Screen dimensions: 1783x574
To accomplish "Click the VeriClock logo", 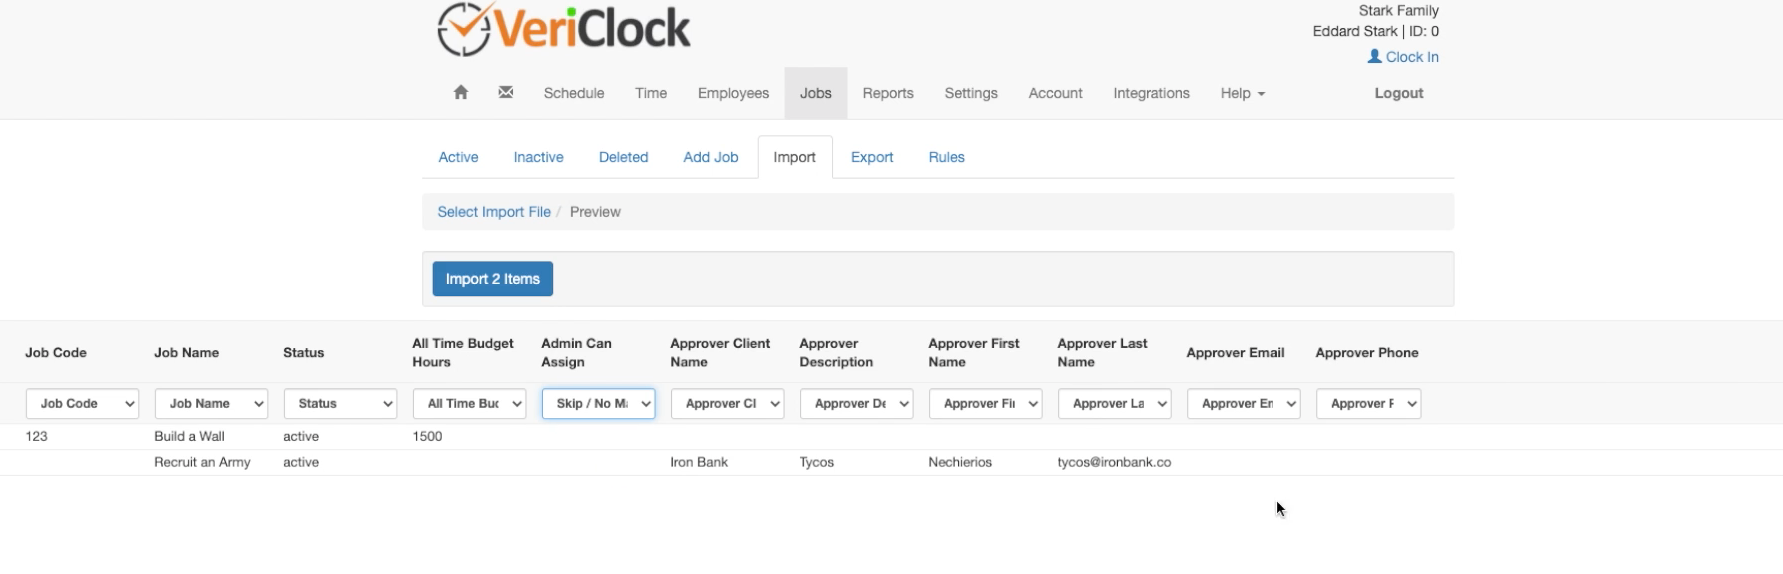I will [x=564, y=30].
